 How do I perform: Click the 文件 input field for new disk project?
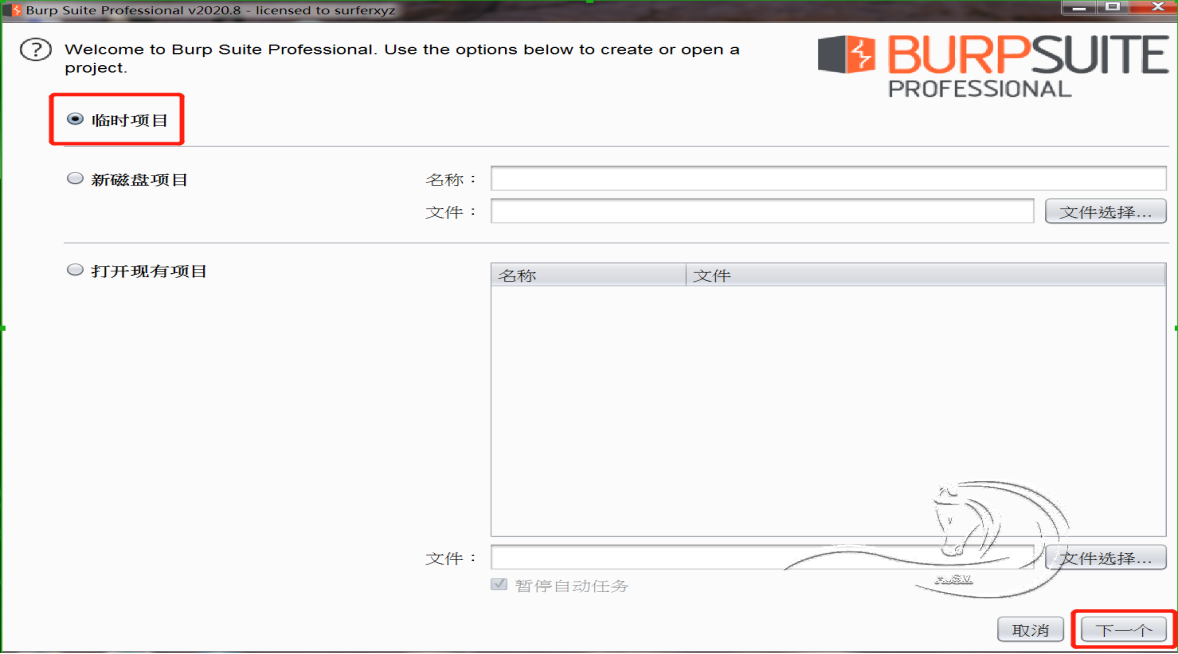[762, 211]
